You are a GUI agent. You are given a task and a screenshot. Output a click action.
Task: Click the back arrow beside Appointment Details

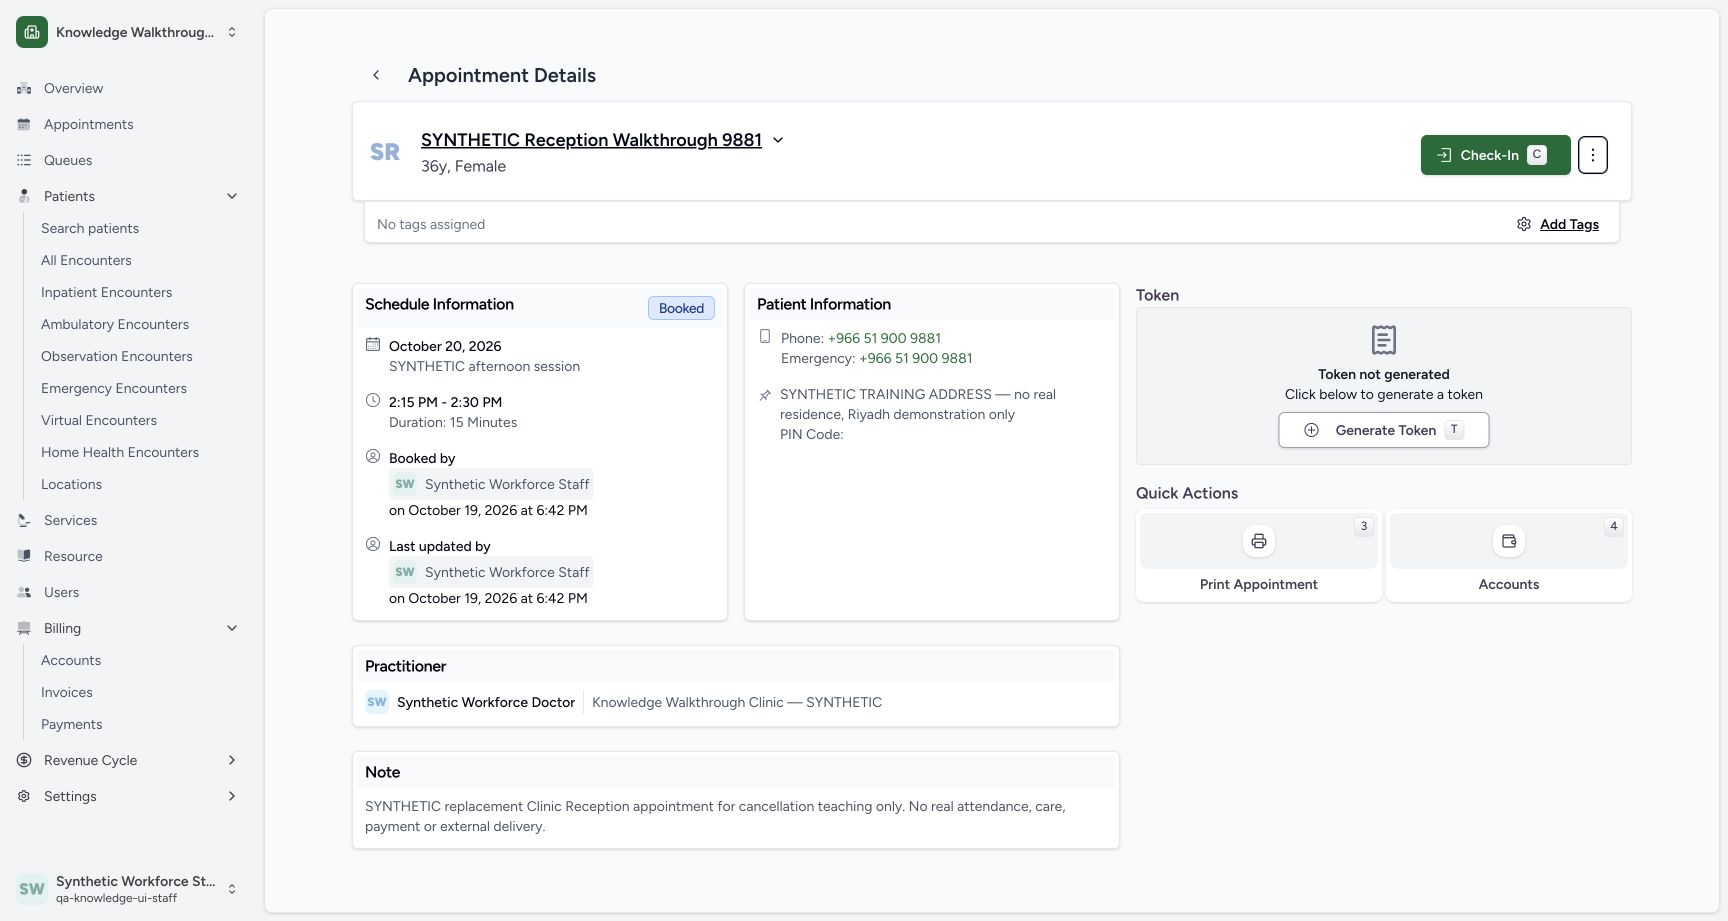pos(376,75)
